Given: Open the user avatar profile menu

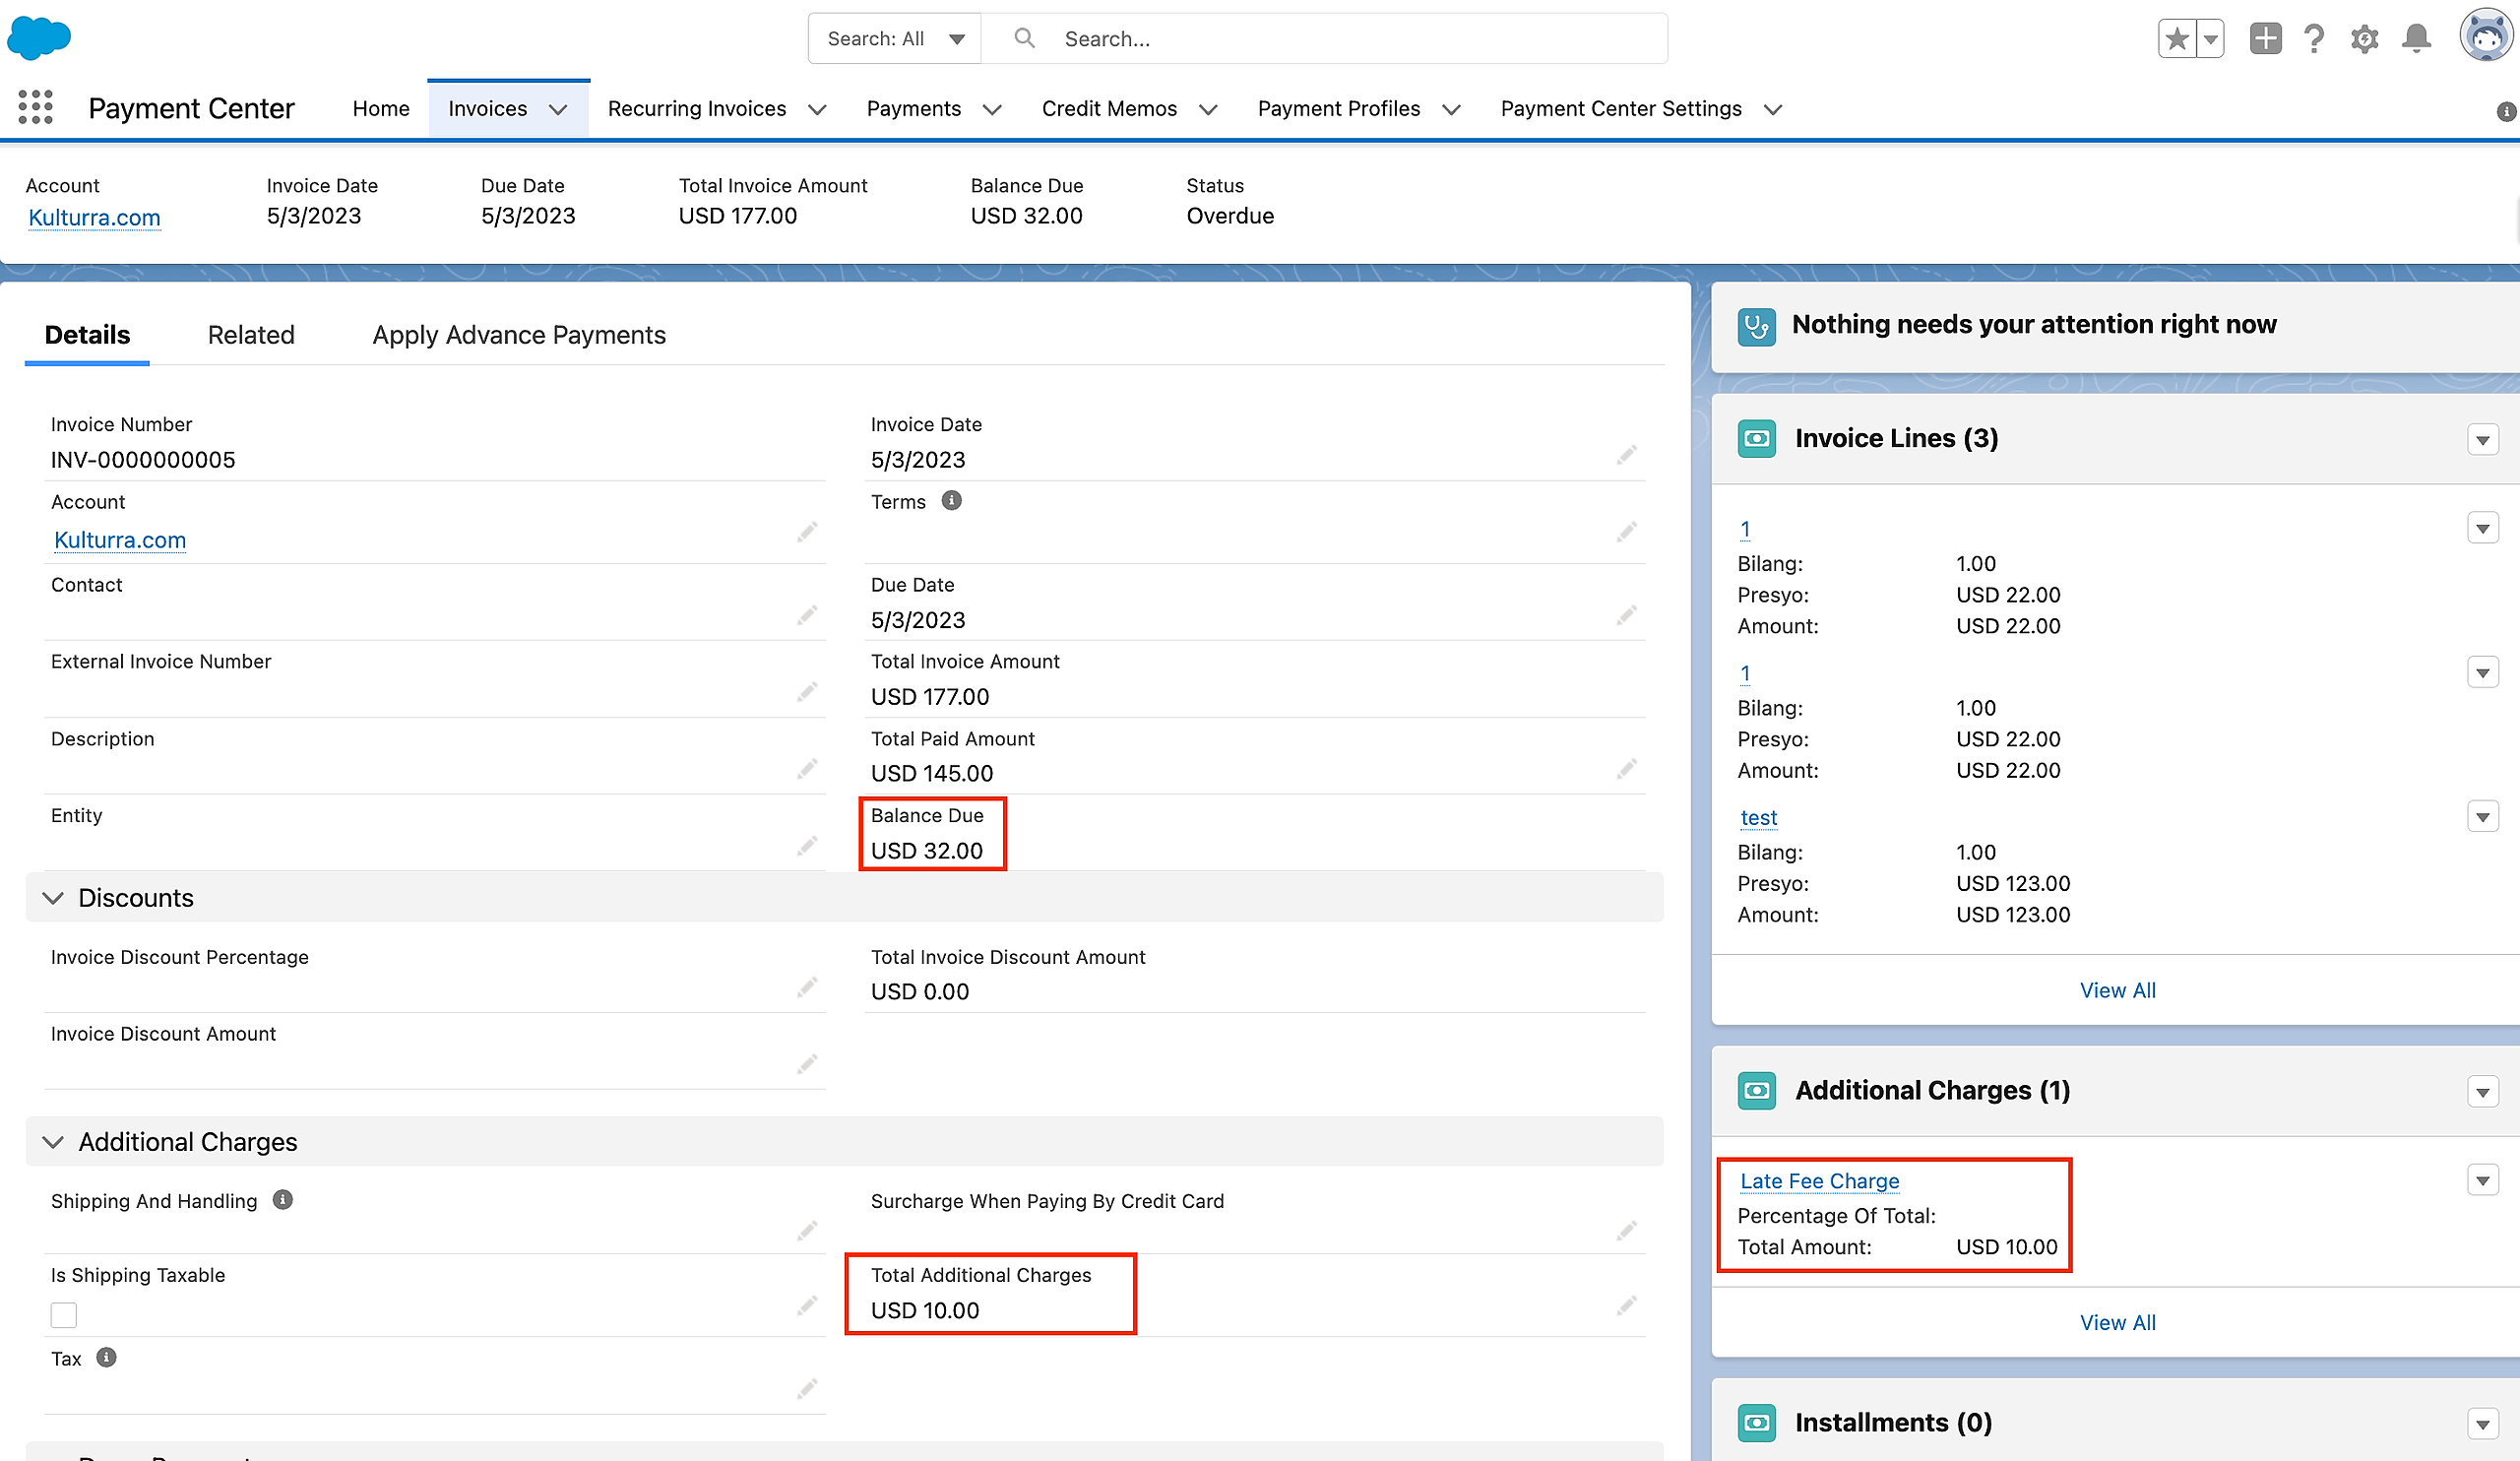Looking at the screenshot, I should click(x=2486, y=37).
